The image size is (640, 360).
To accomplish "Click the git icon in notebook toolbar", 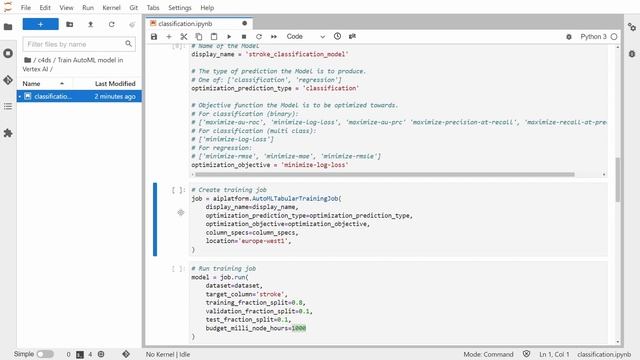I will tap(352, 36).
